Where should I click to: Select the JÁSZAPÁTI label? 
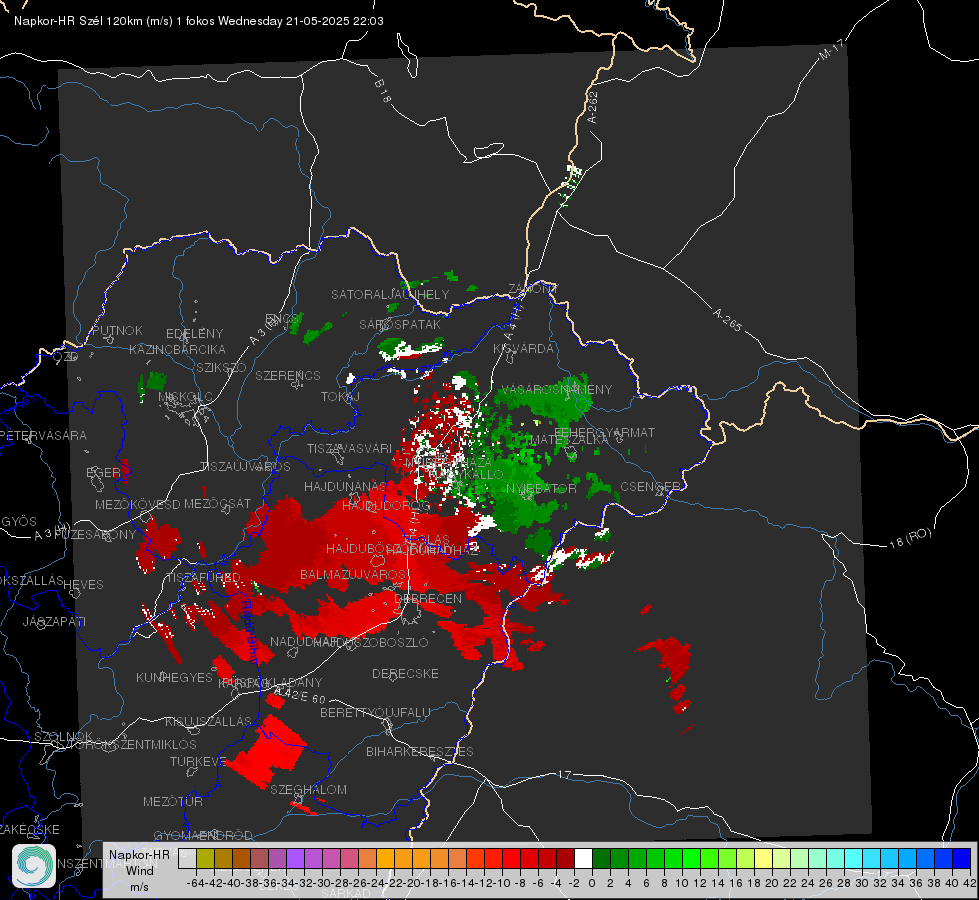[54, 621]
